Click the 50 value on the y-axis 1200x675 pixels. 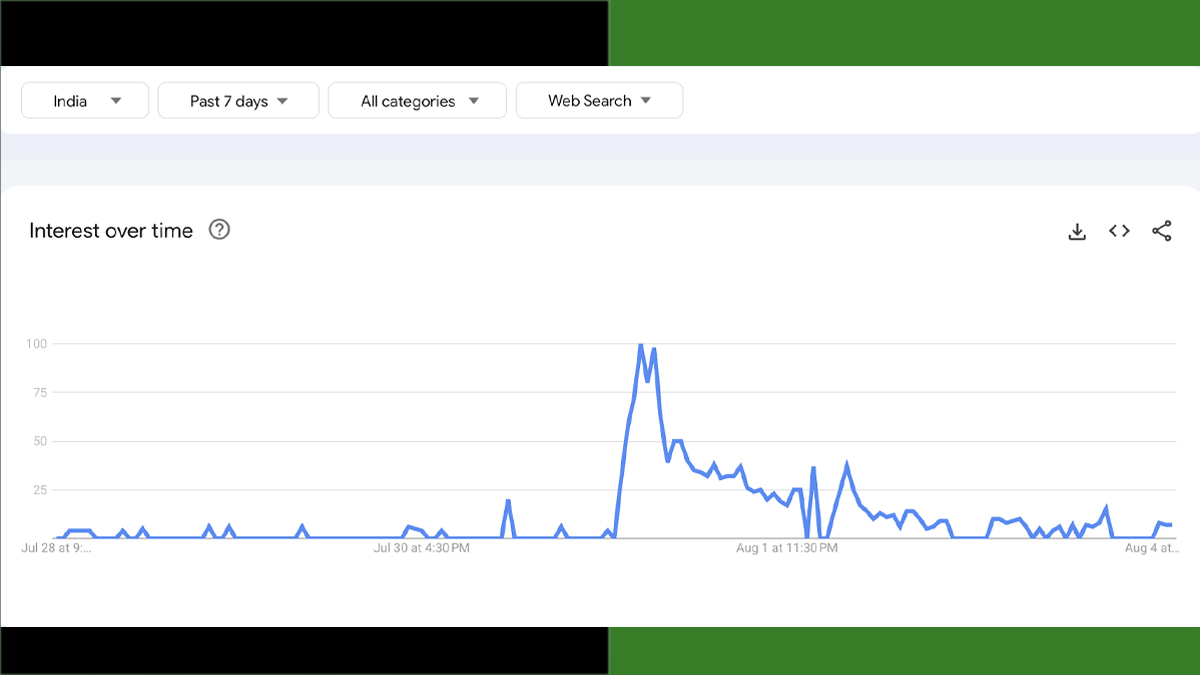point(40,441)
